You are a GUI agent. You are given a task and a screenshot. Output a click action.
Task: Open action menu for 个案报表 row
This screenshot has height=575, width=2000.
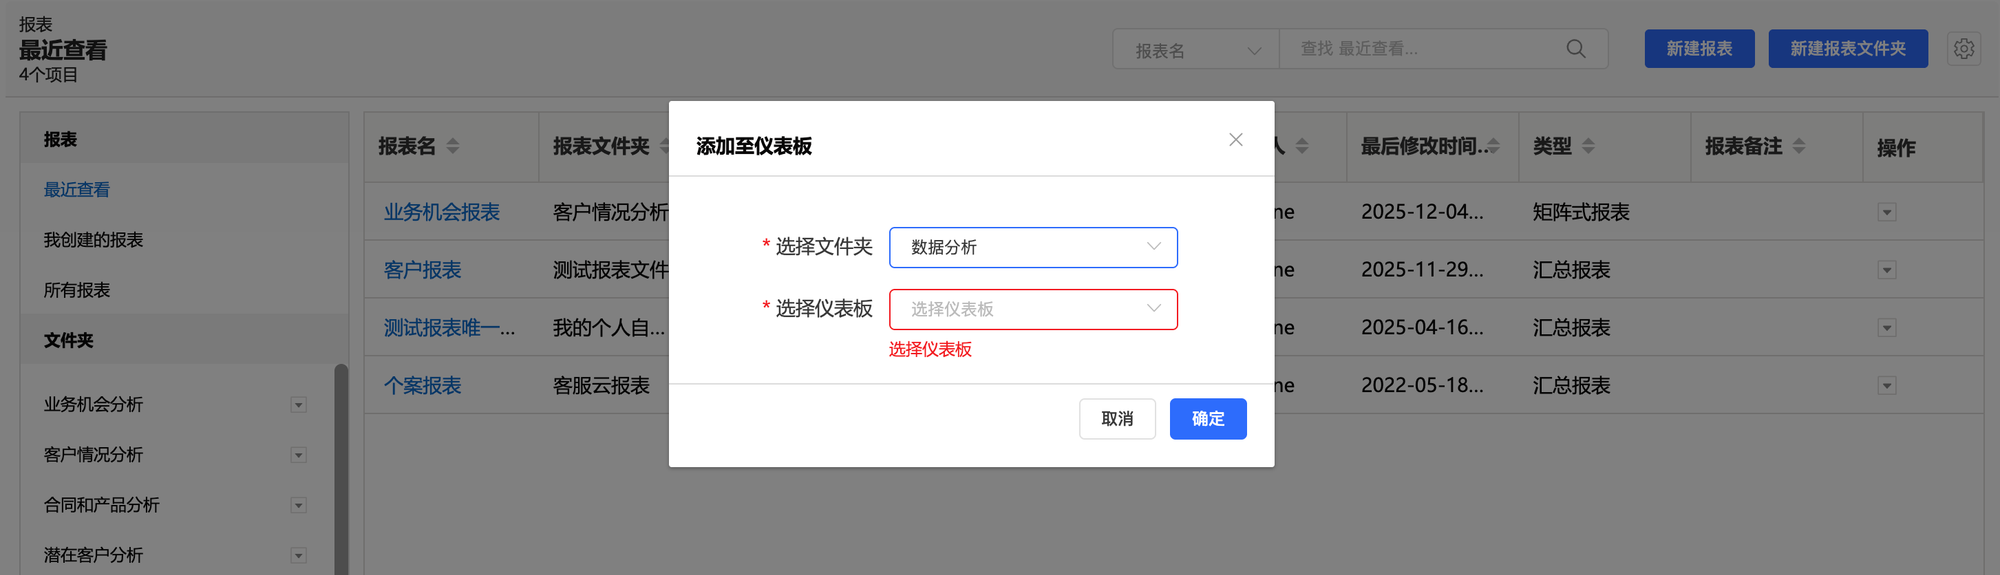point(1887,386)
